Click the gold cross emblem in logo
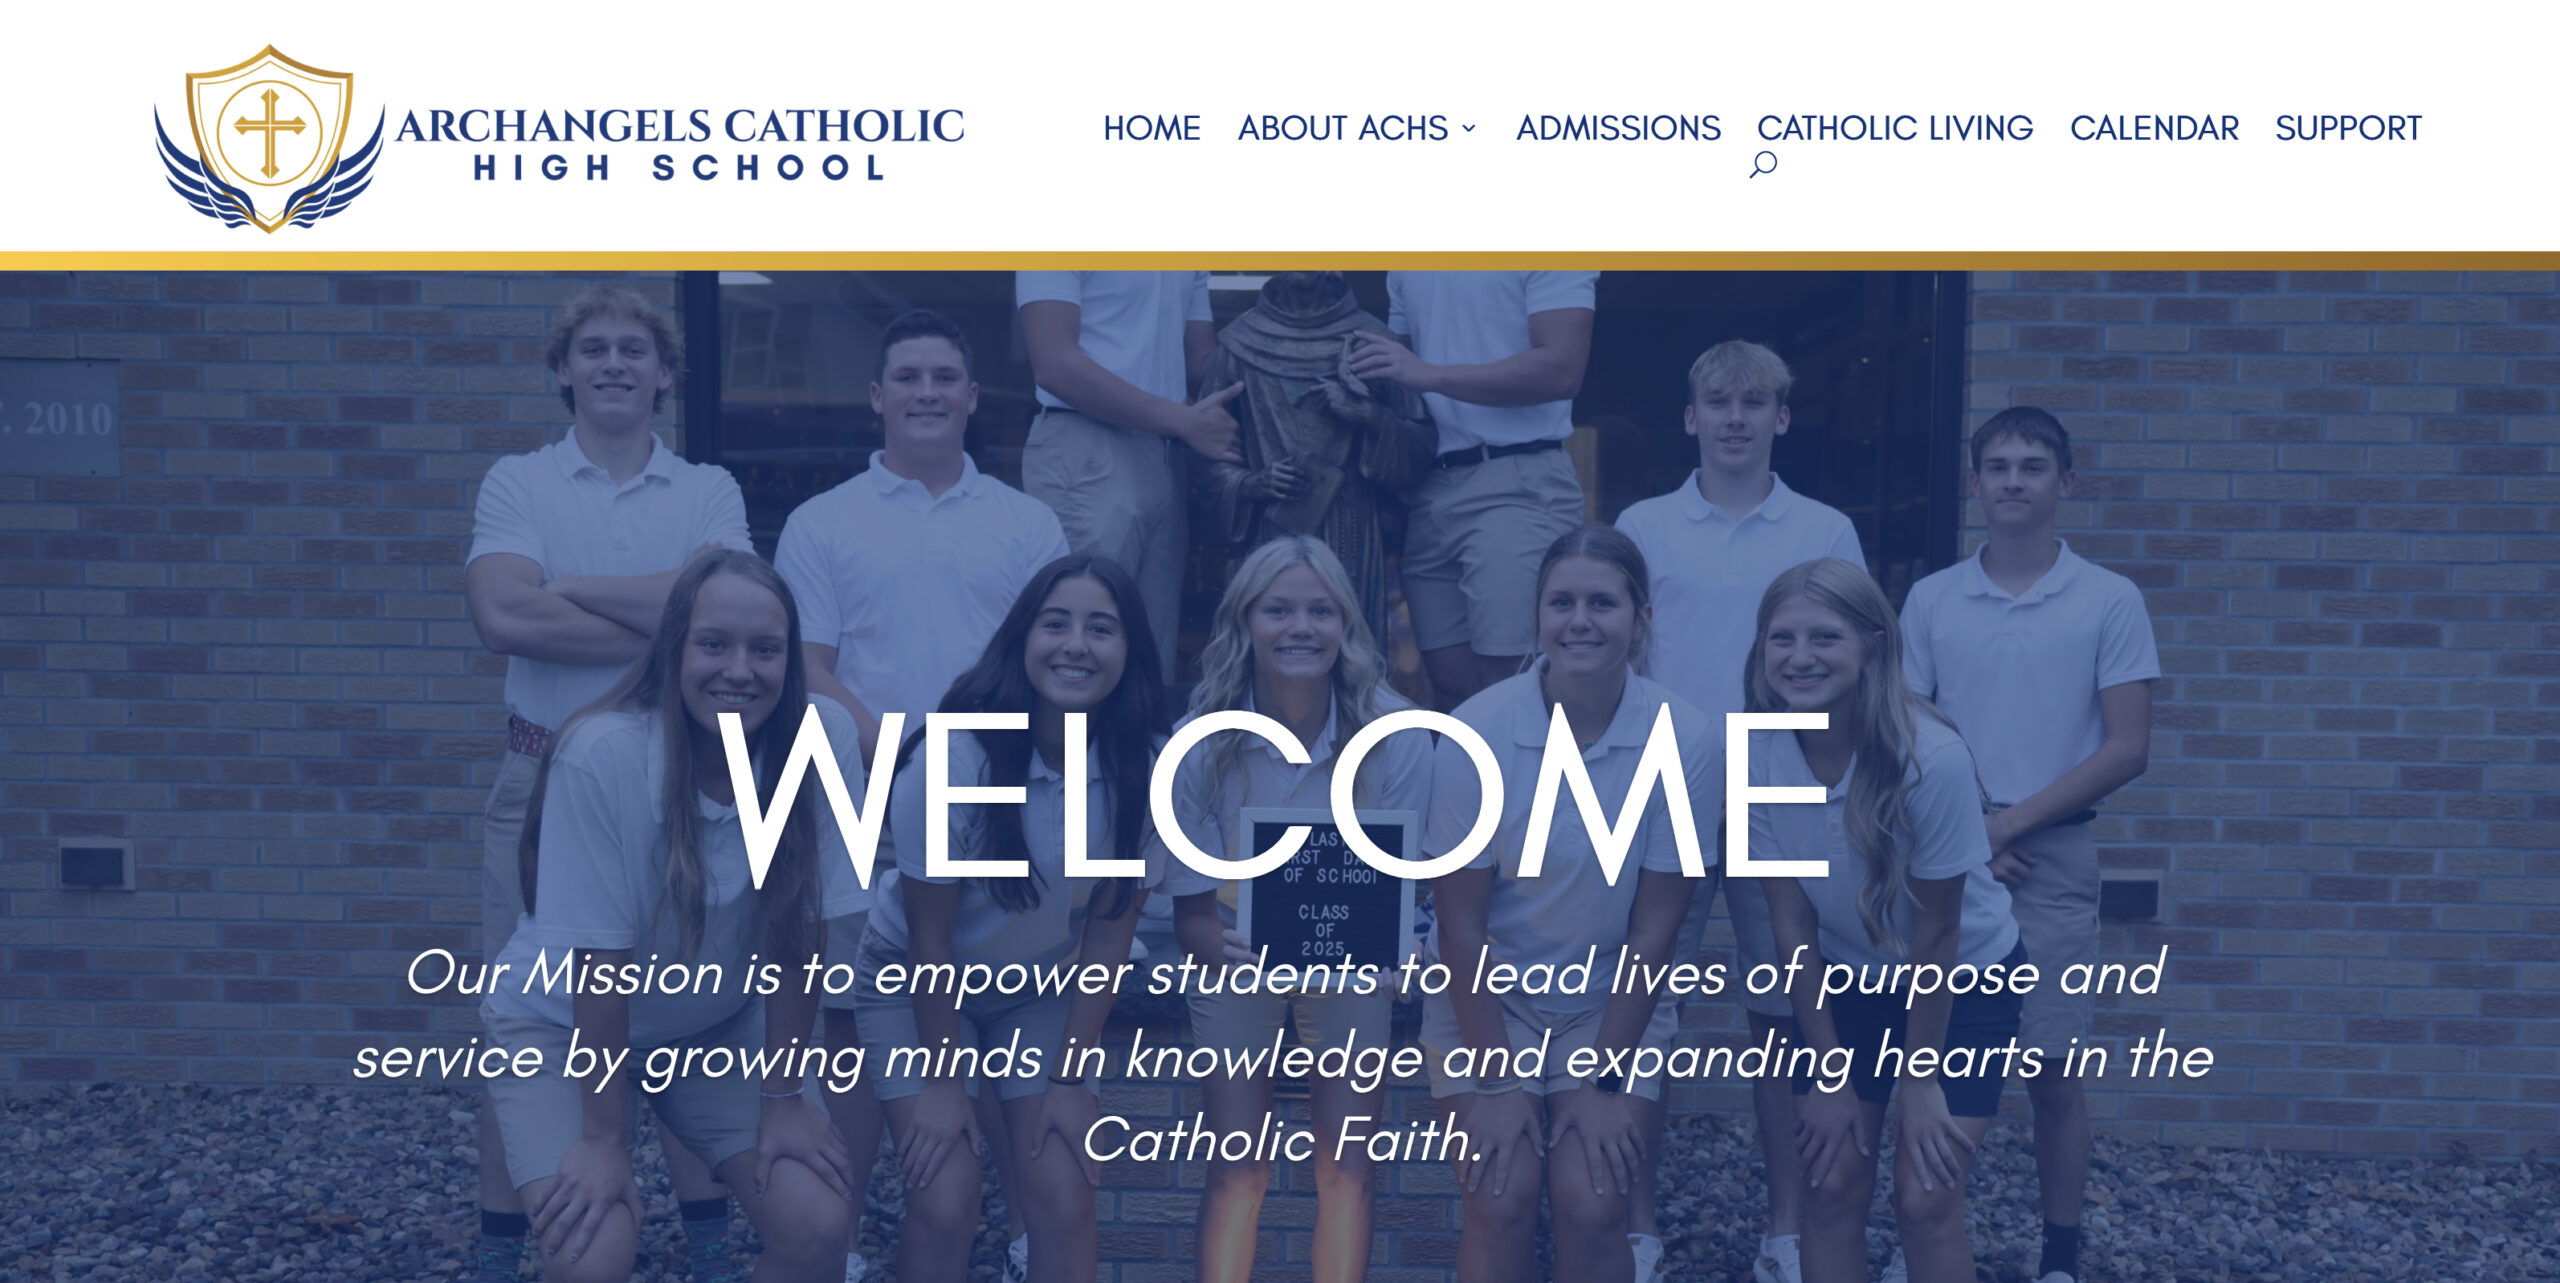 click(269, 133)
